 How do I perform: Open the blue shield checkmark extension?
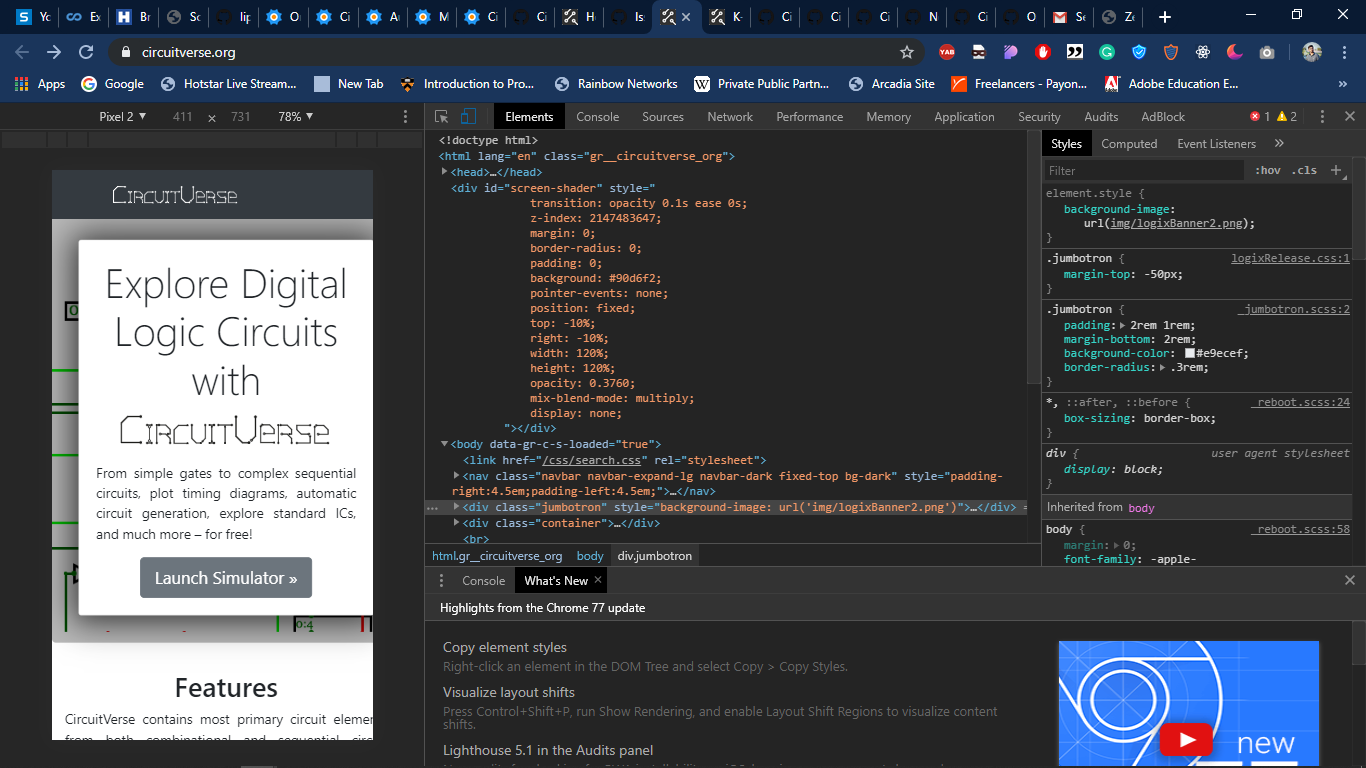click(1139, 52)
